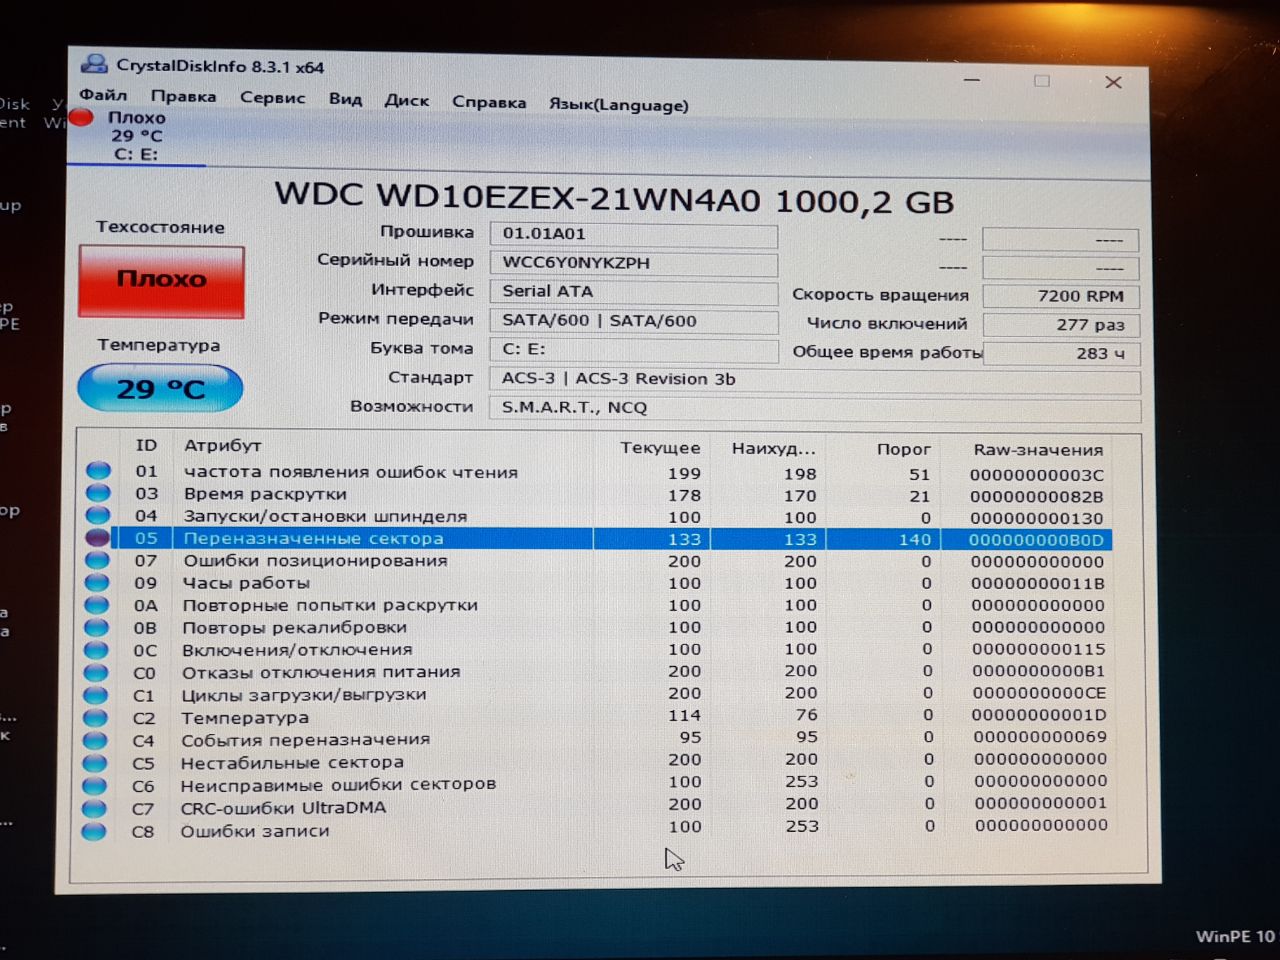The image size is (1280, 960).
Task: Click the Текущее column header
Action: [x=660, y=448]
